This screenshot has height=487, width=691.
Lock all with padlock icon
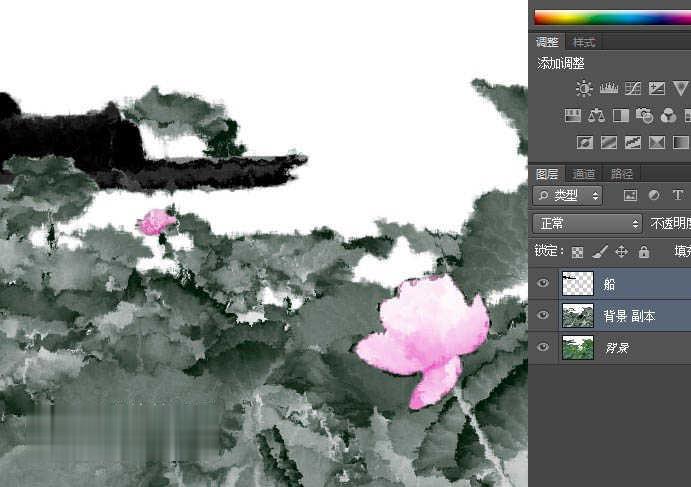point(644,252)
